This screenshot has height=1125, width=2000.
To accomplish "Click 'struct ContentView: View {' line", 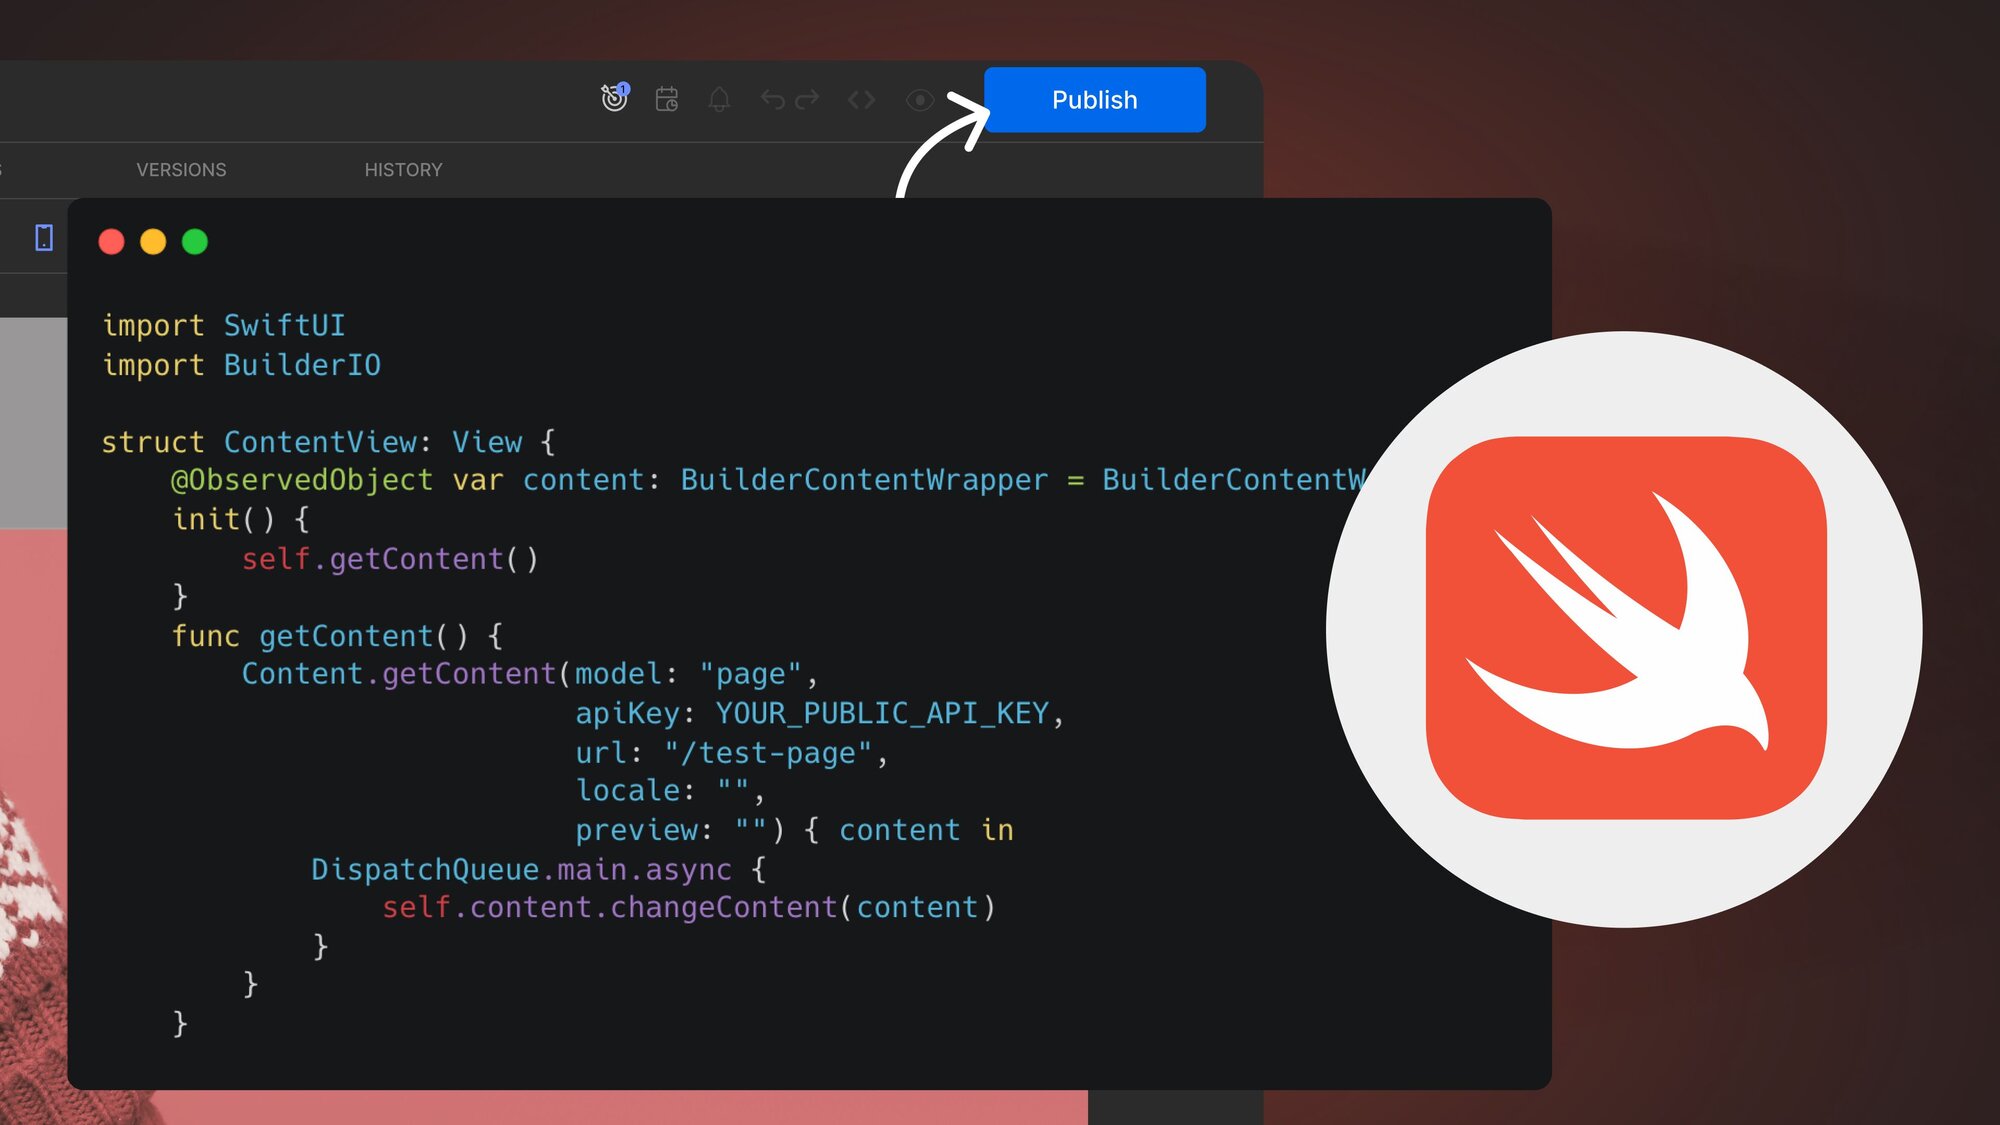I will click(x=328, y=442).
